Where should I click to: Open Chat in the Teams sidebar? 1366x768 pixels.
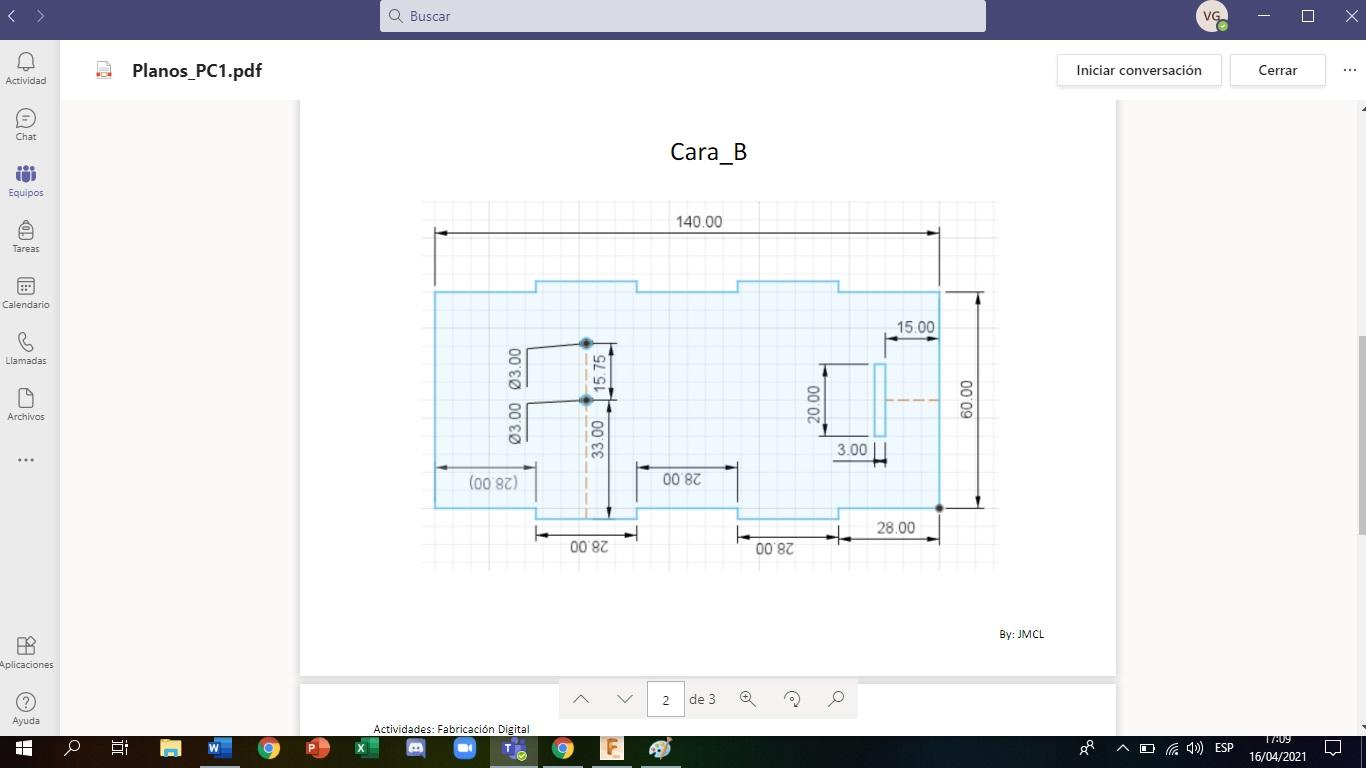[x=26, y=124]
